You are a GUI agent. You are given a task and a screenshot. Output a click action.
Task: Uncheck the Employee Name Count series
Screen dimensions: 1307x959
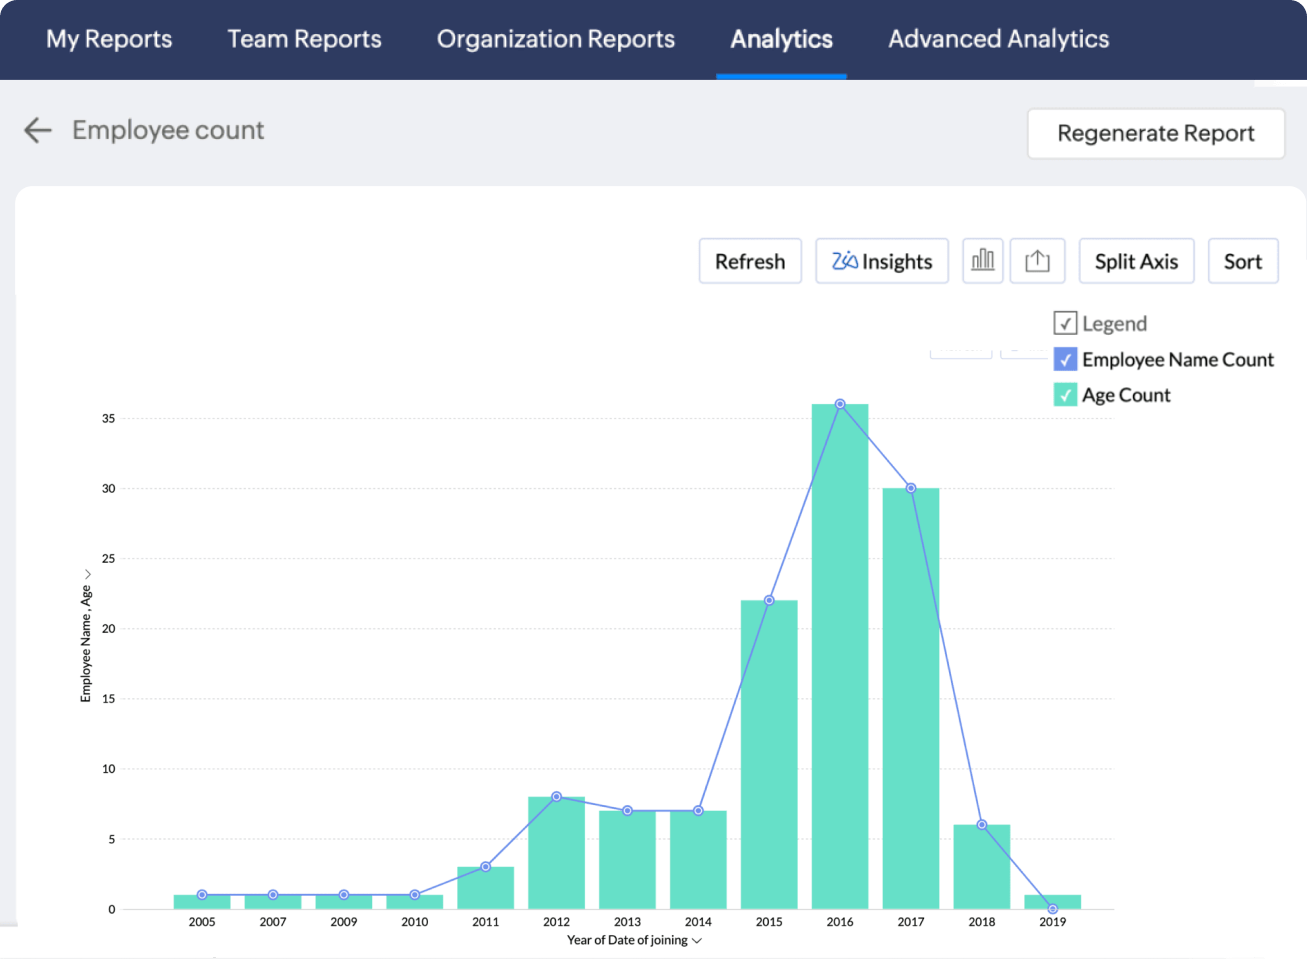(x=1065, y=359)
